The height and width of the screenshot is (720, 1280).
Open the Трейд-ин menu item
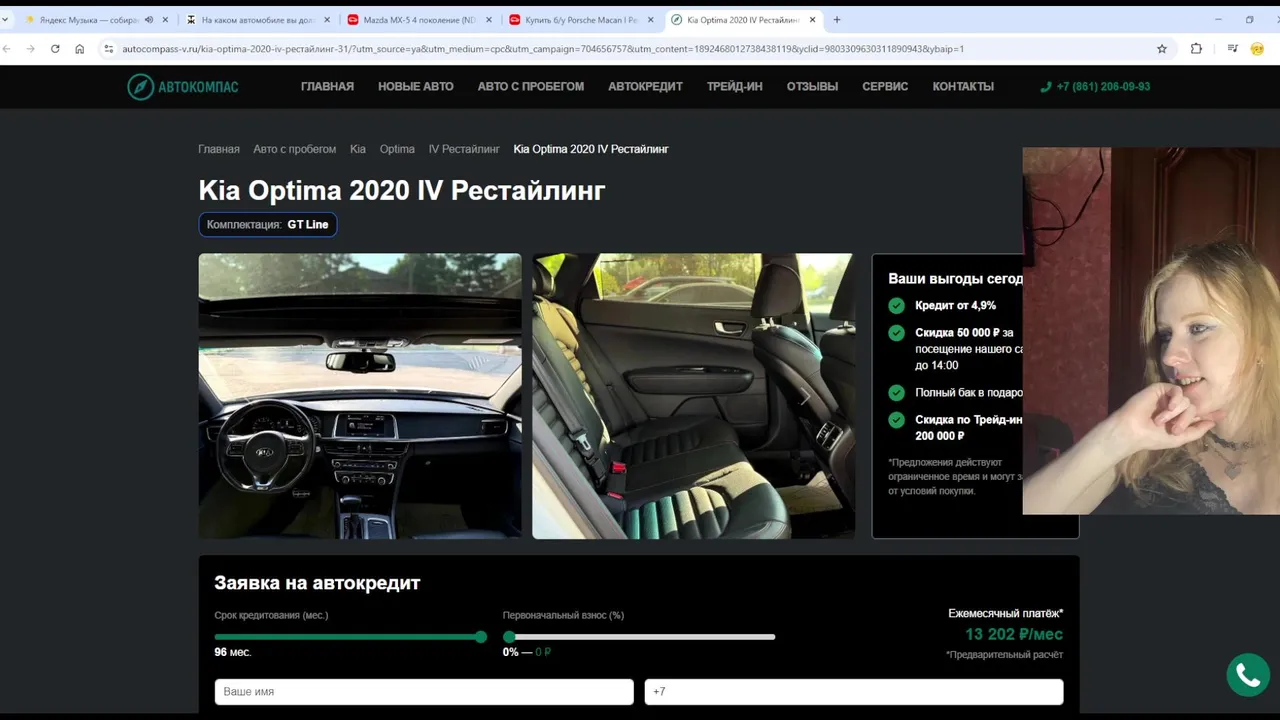click(x=734, y=87)
